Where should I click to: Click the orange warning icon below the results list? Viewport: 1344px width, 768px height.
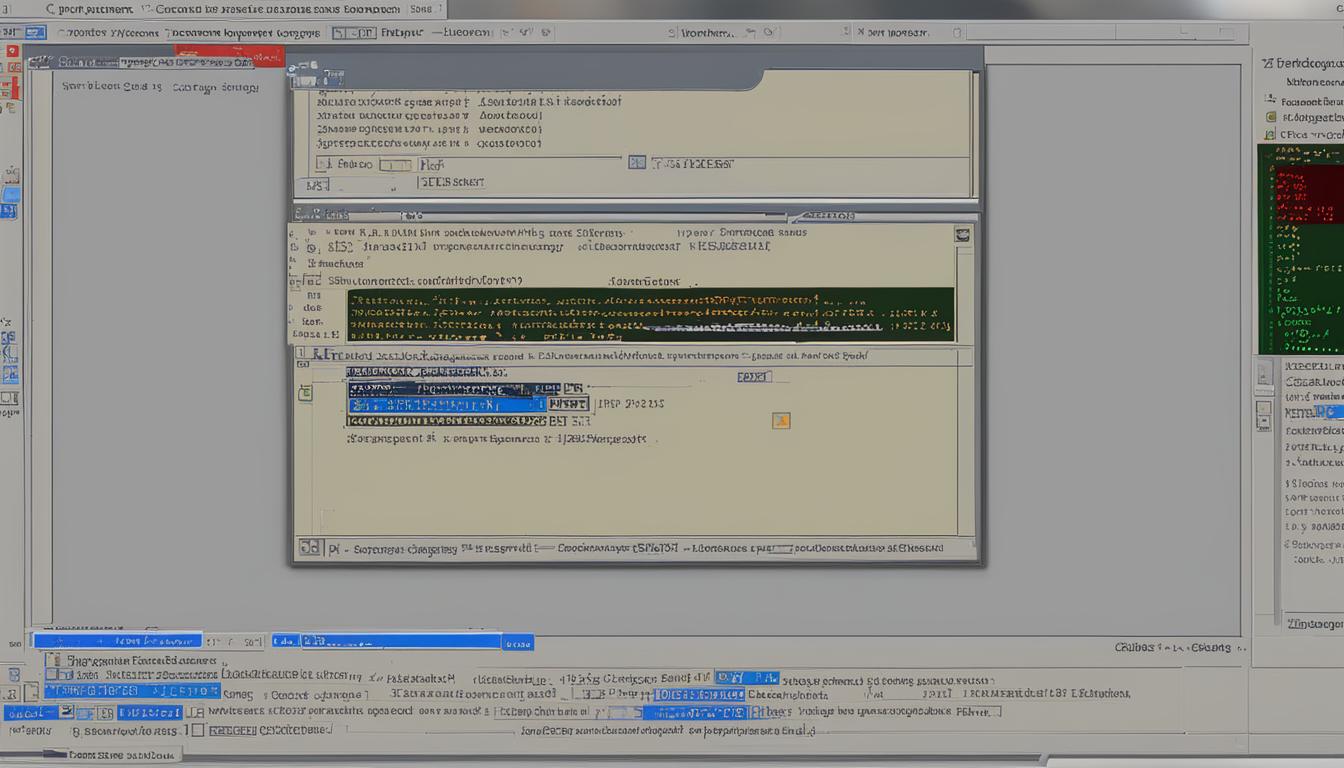pyautogui.click(x=781, y=421)
